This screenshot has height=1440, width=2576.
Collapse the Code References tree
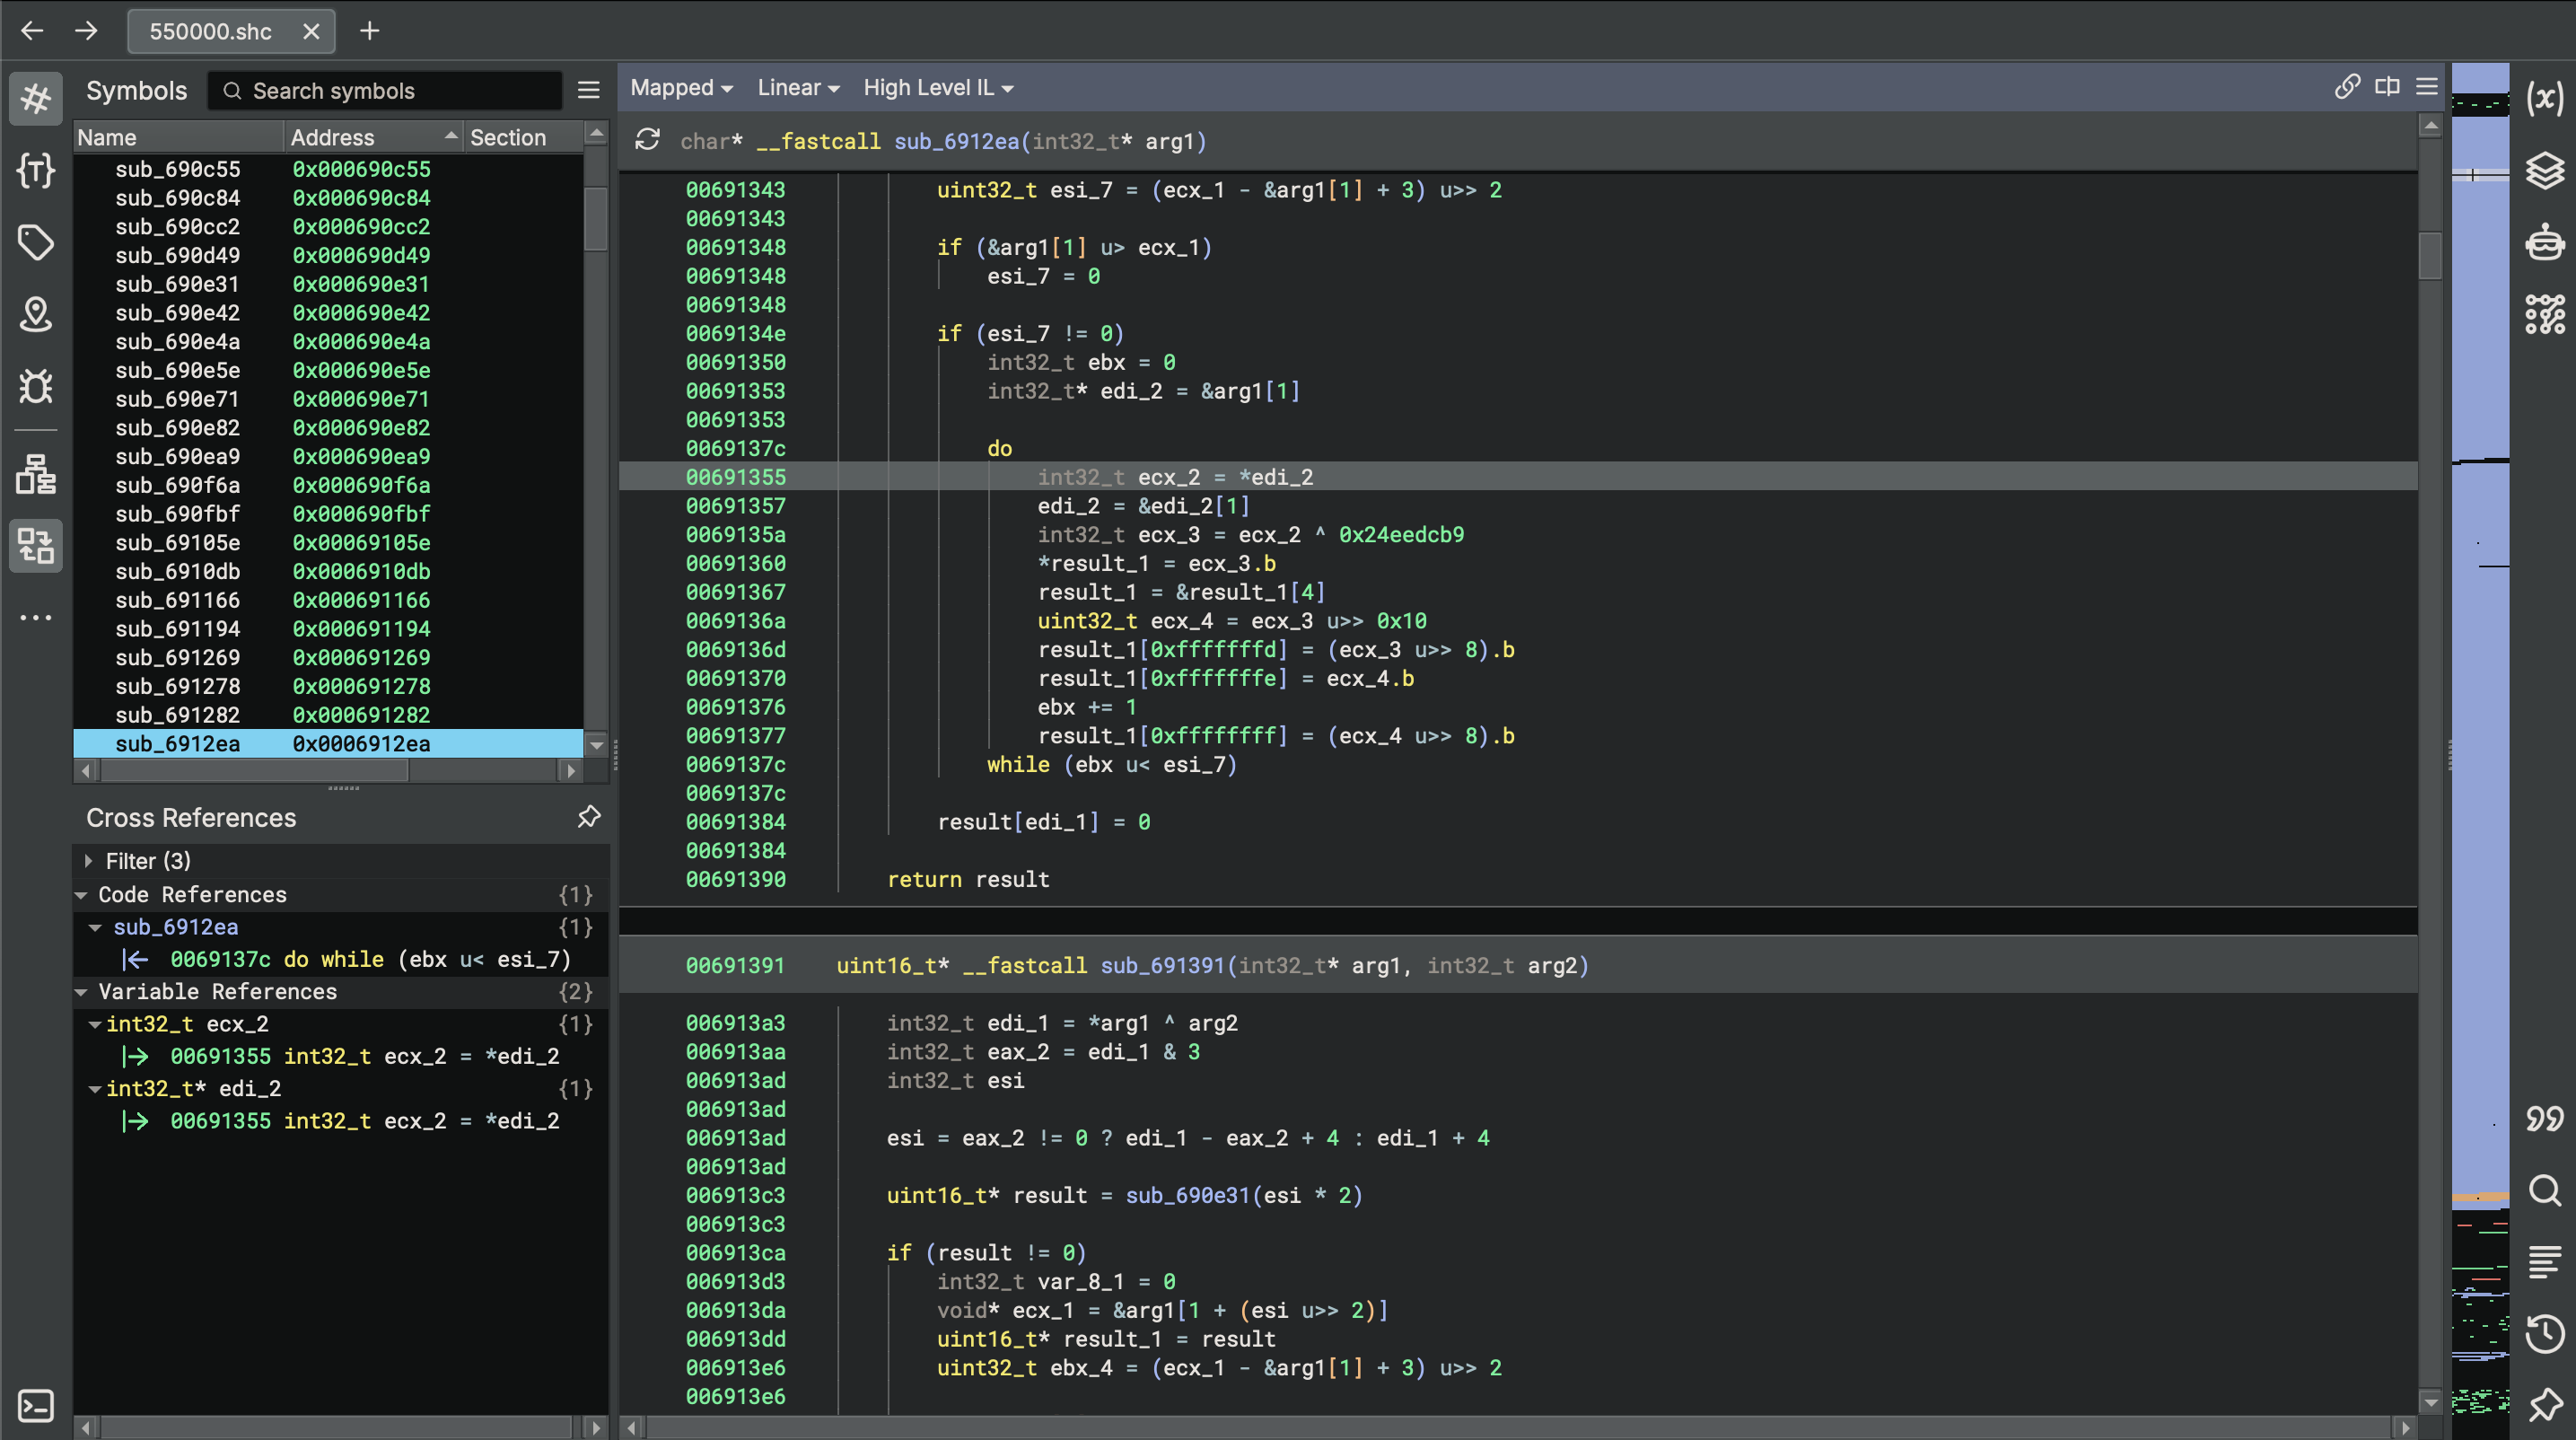[x=82, y=895]
